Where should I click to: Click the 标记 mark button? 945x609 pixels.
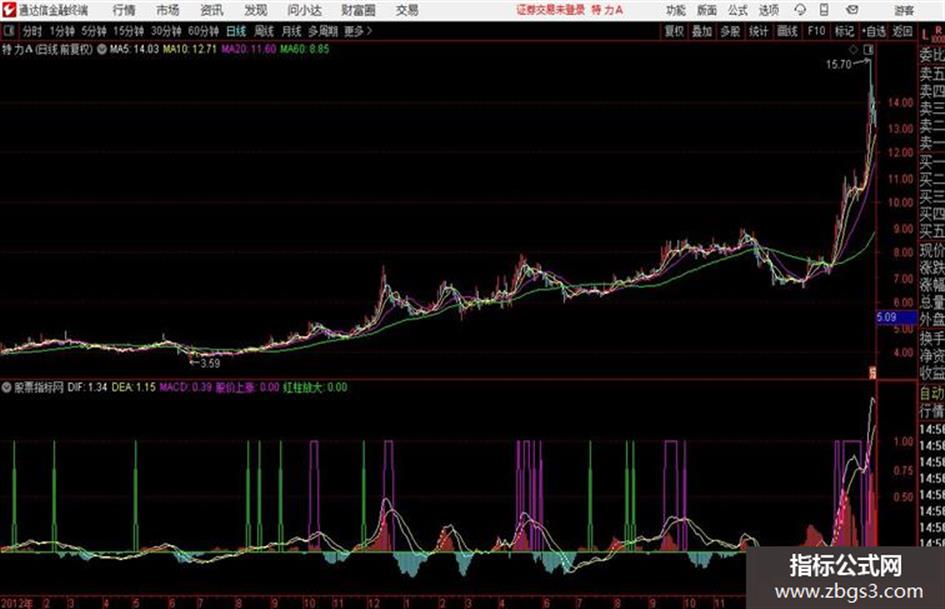(844, 31)
